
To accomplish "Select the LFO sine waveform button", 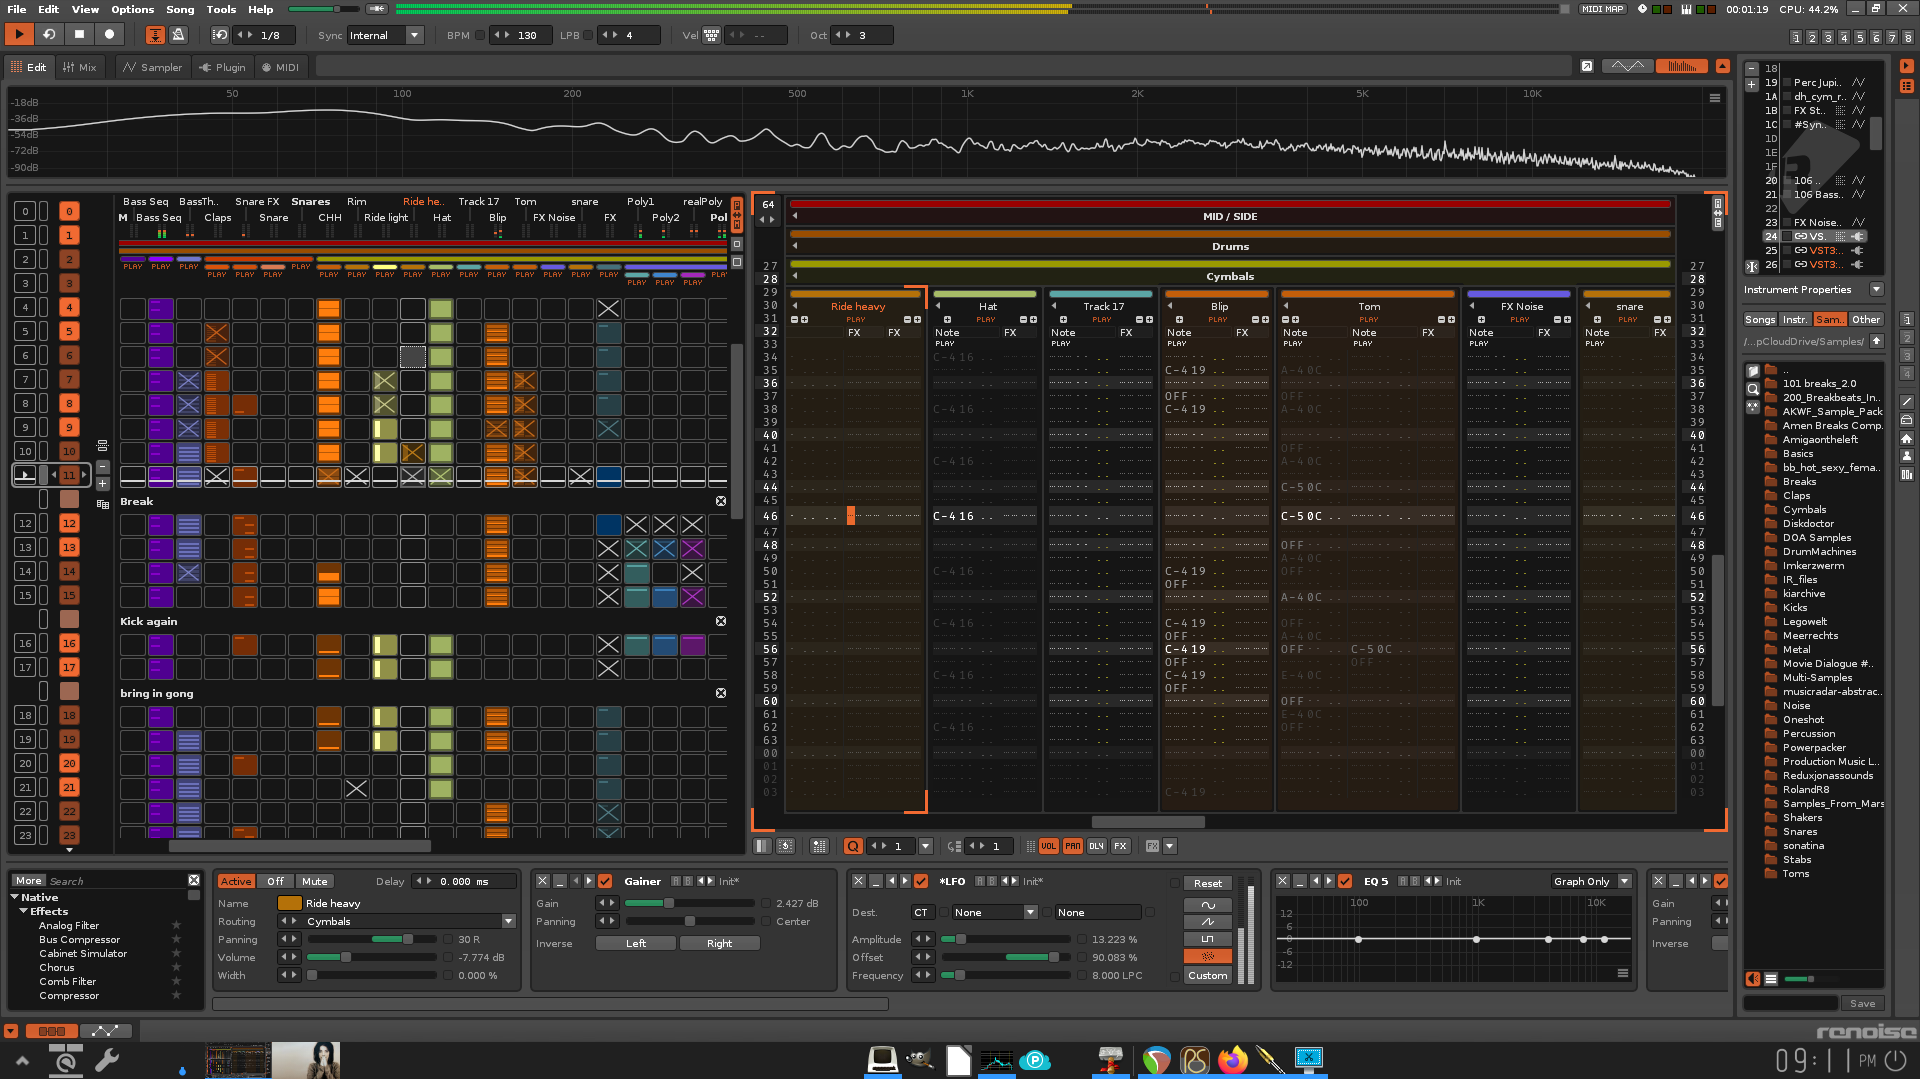I will 1208,904.
